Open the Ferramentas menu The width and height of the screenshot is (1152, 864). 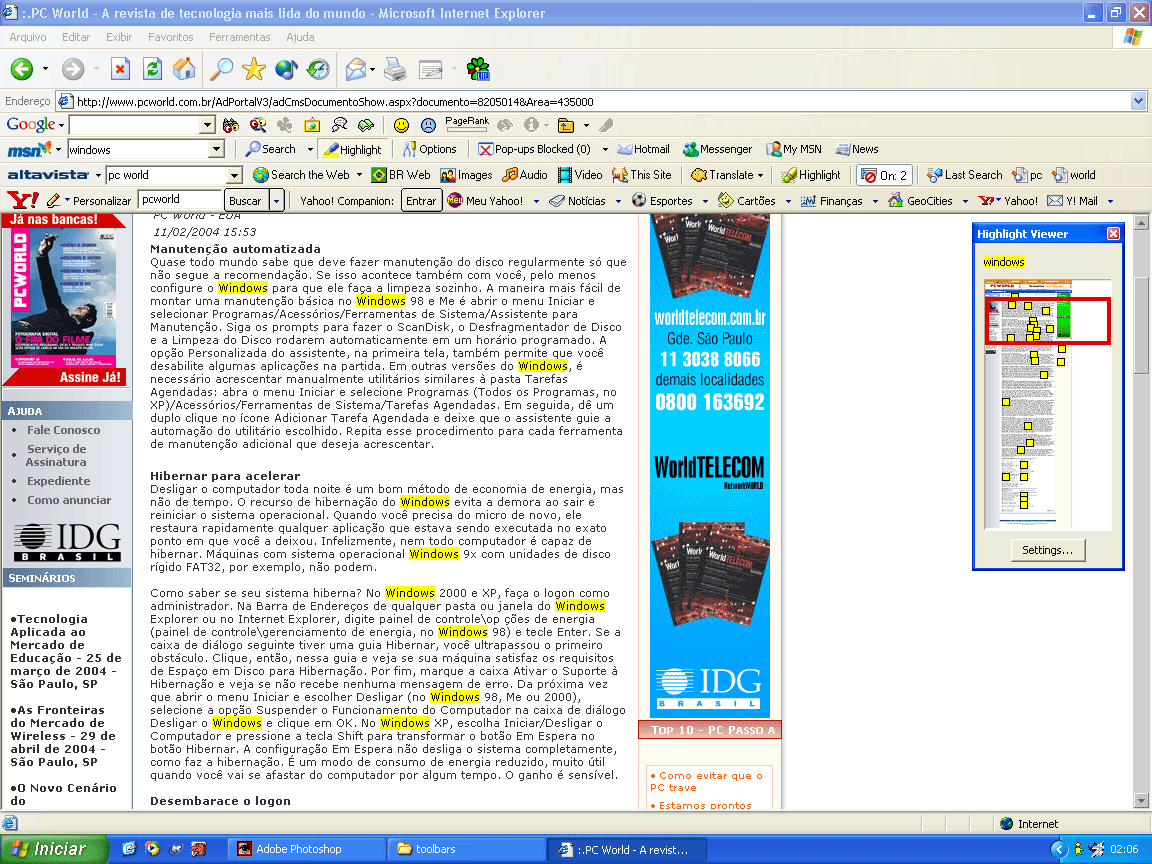pos(240,37)
